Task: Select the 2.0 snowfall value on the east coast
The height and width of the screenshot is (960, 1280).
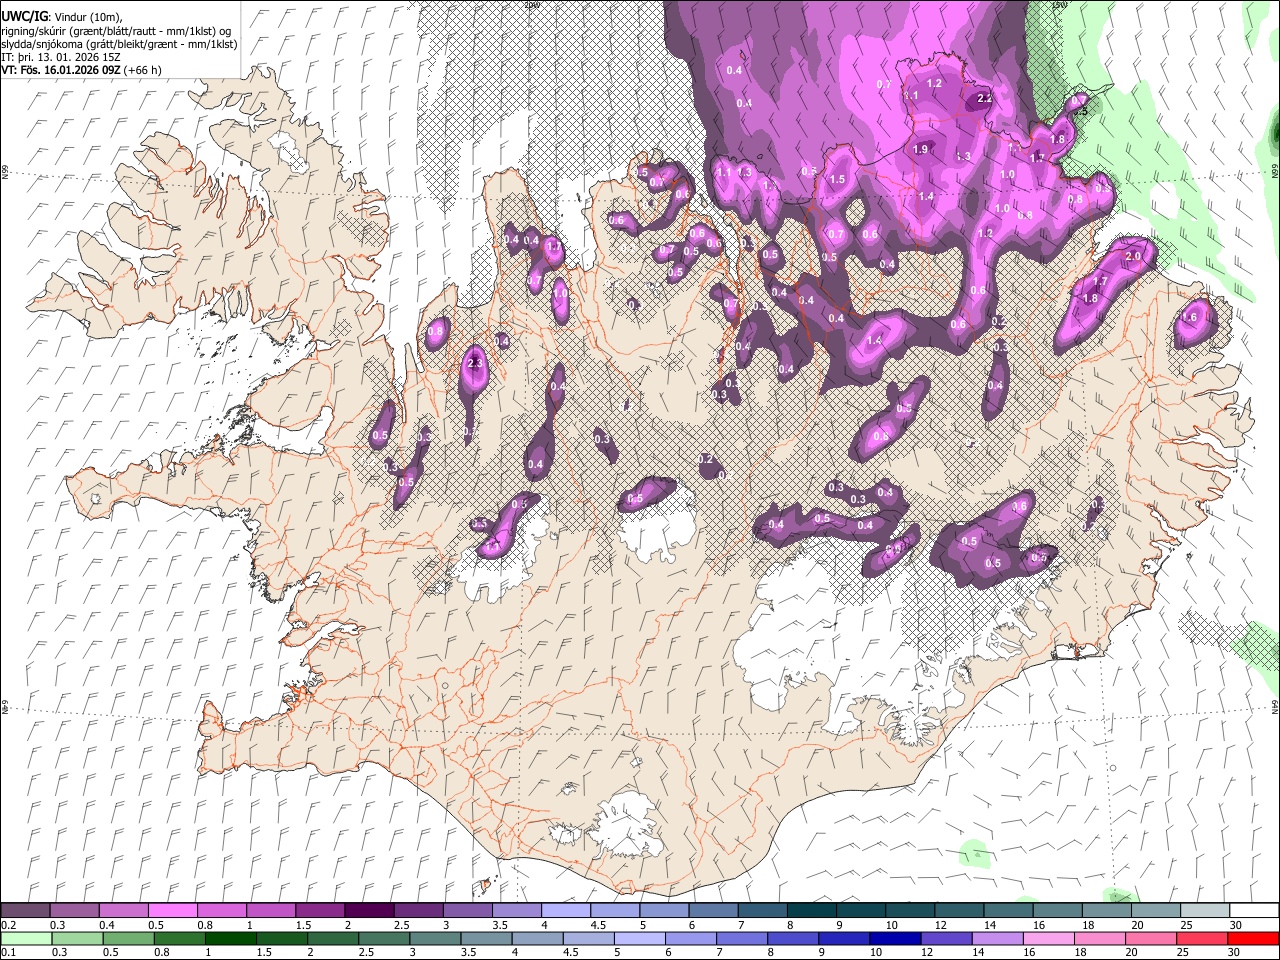Action: tap(1133, 256)
